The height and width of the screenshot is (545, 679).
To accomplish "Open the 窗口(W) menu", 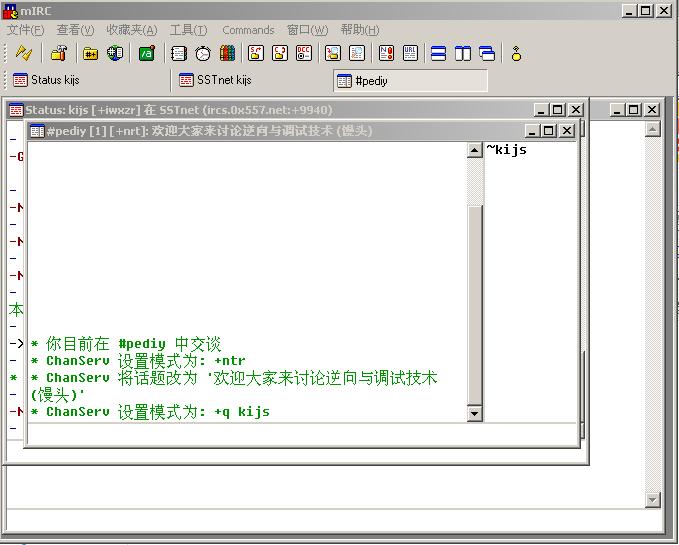I will pyautogui.click(x=307, y=30).
